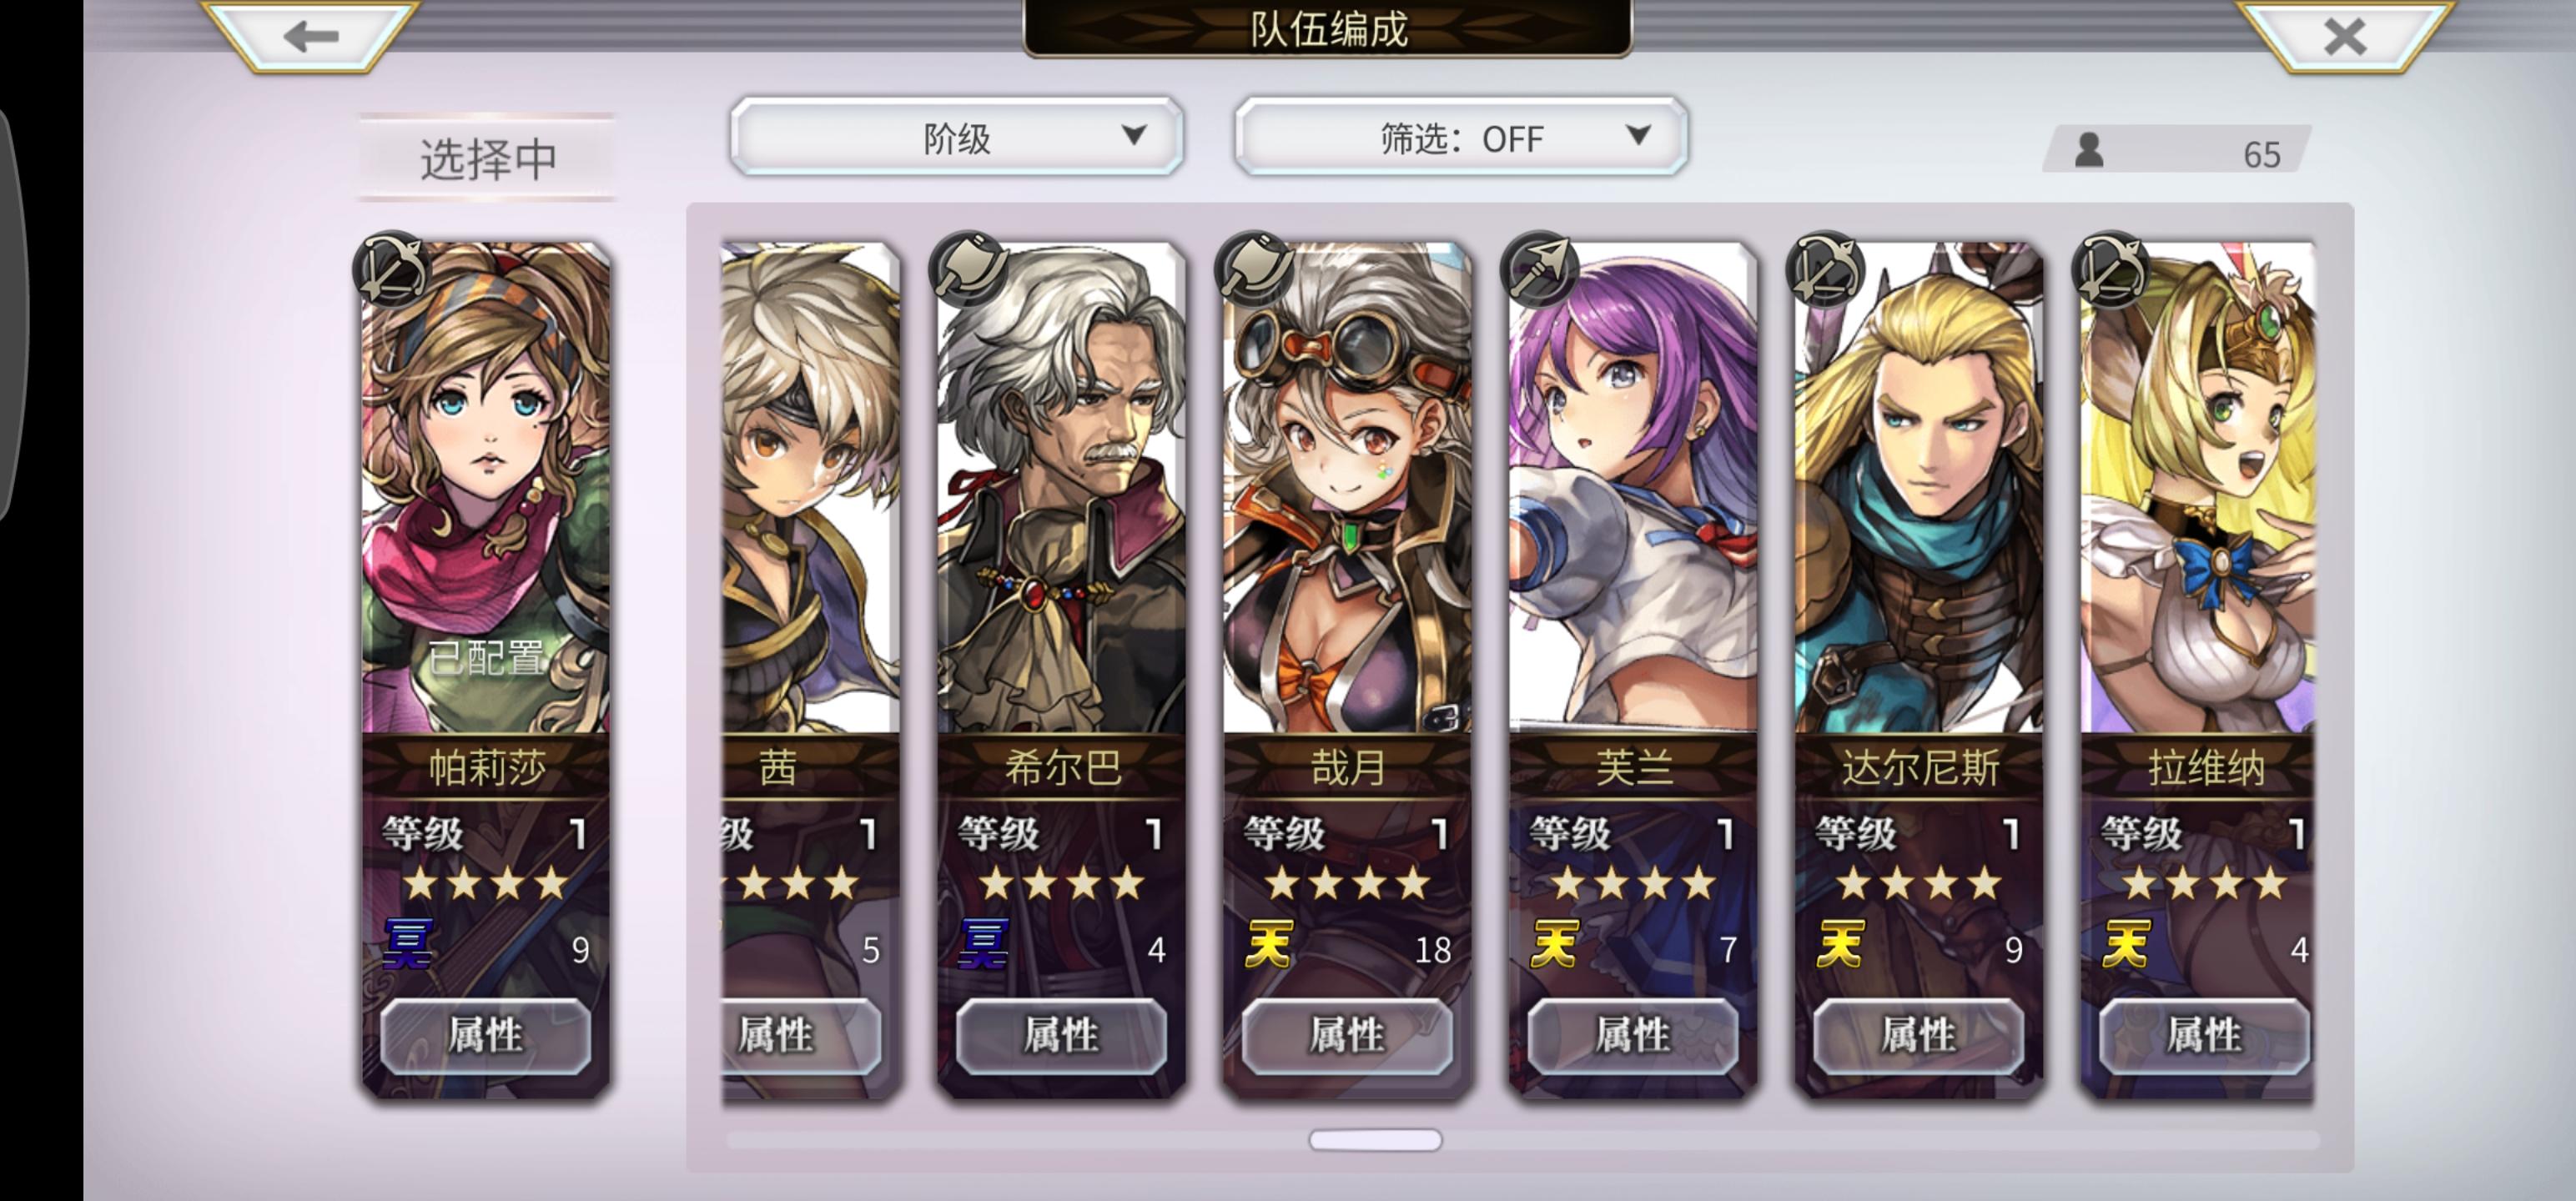View 属性 of 帕莉莎
This screenshot has height=1201, width=2576.
(485, 1035)
